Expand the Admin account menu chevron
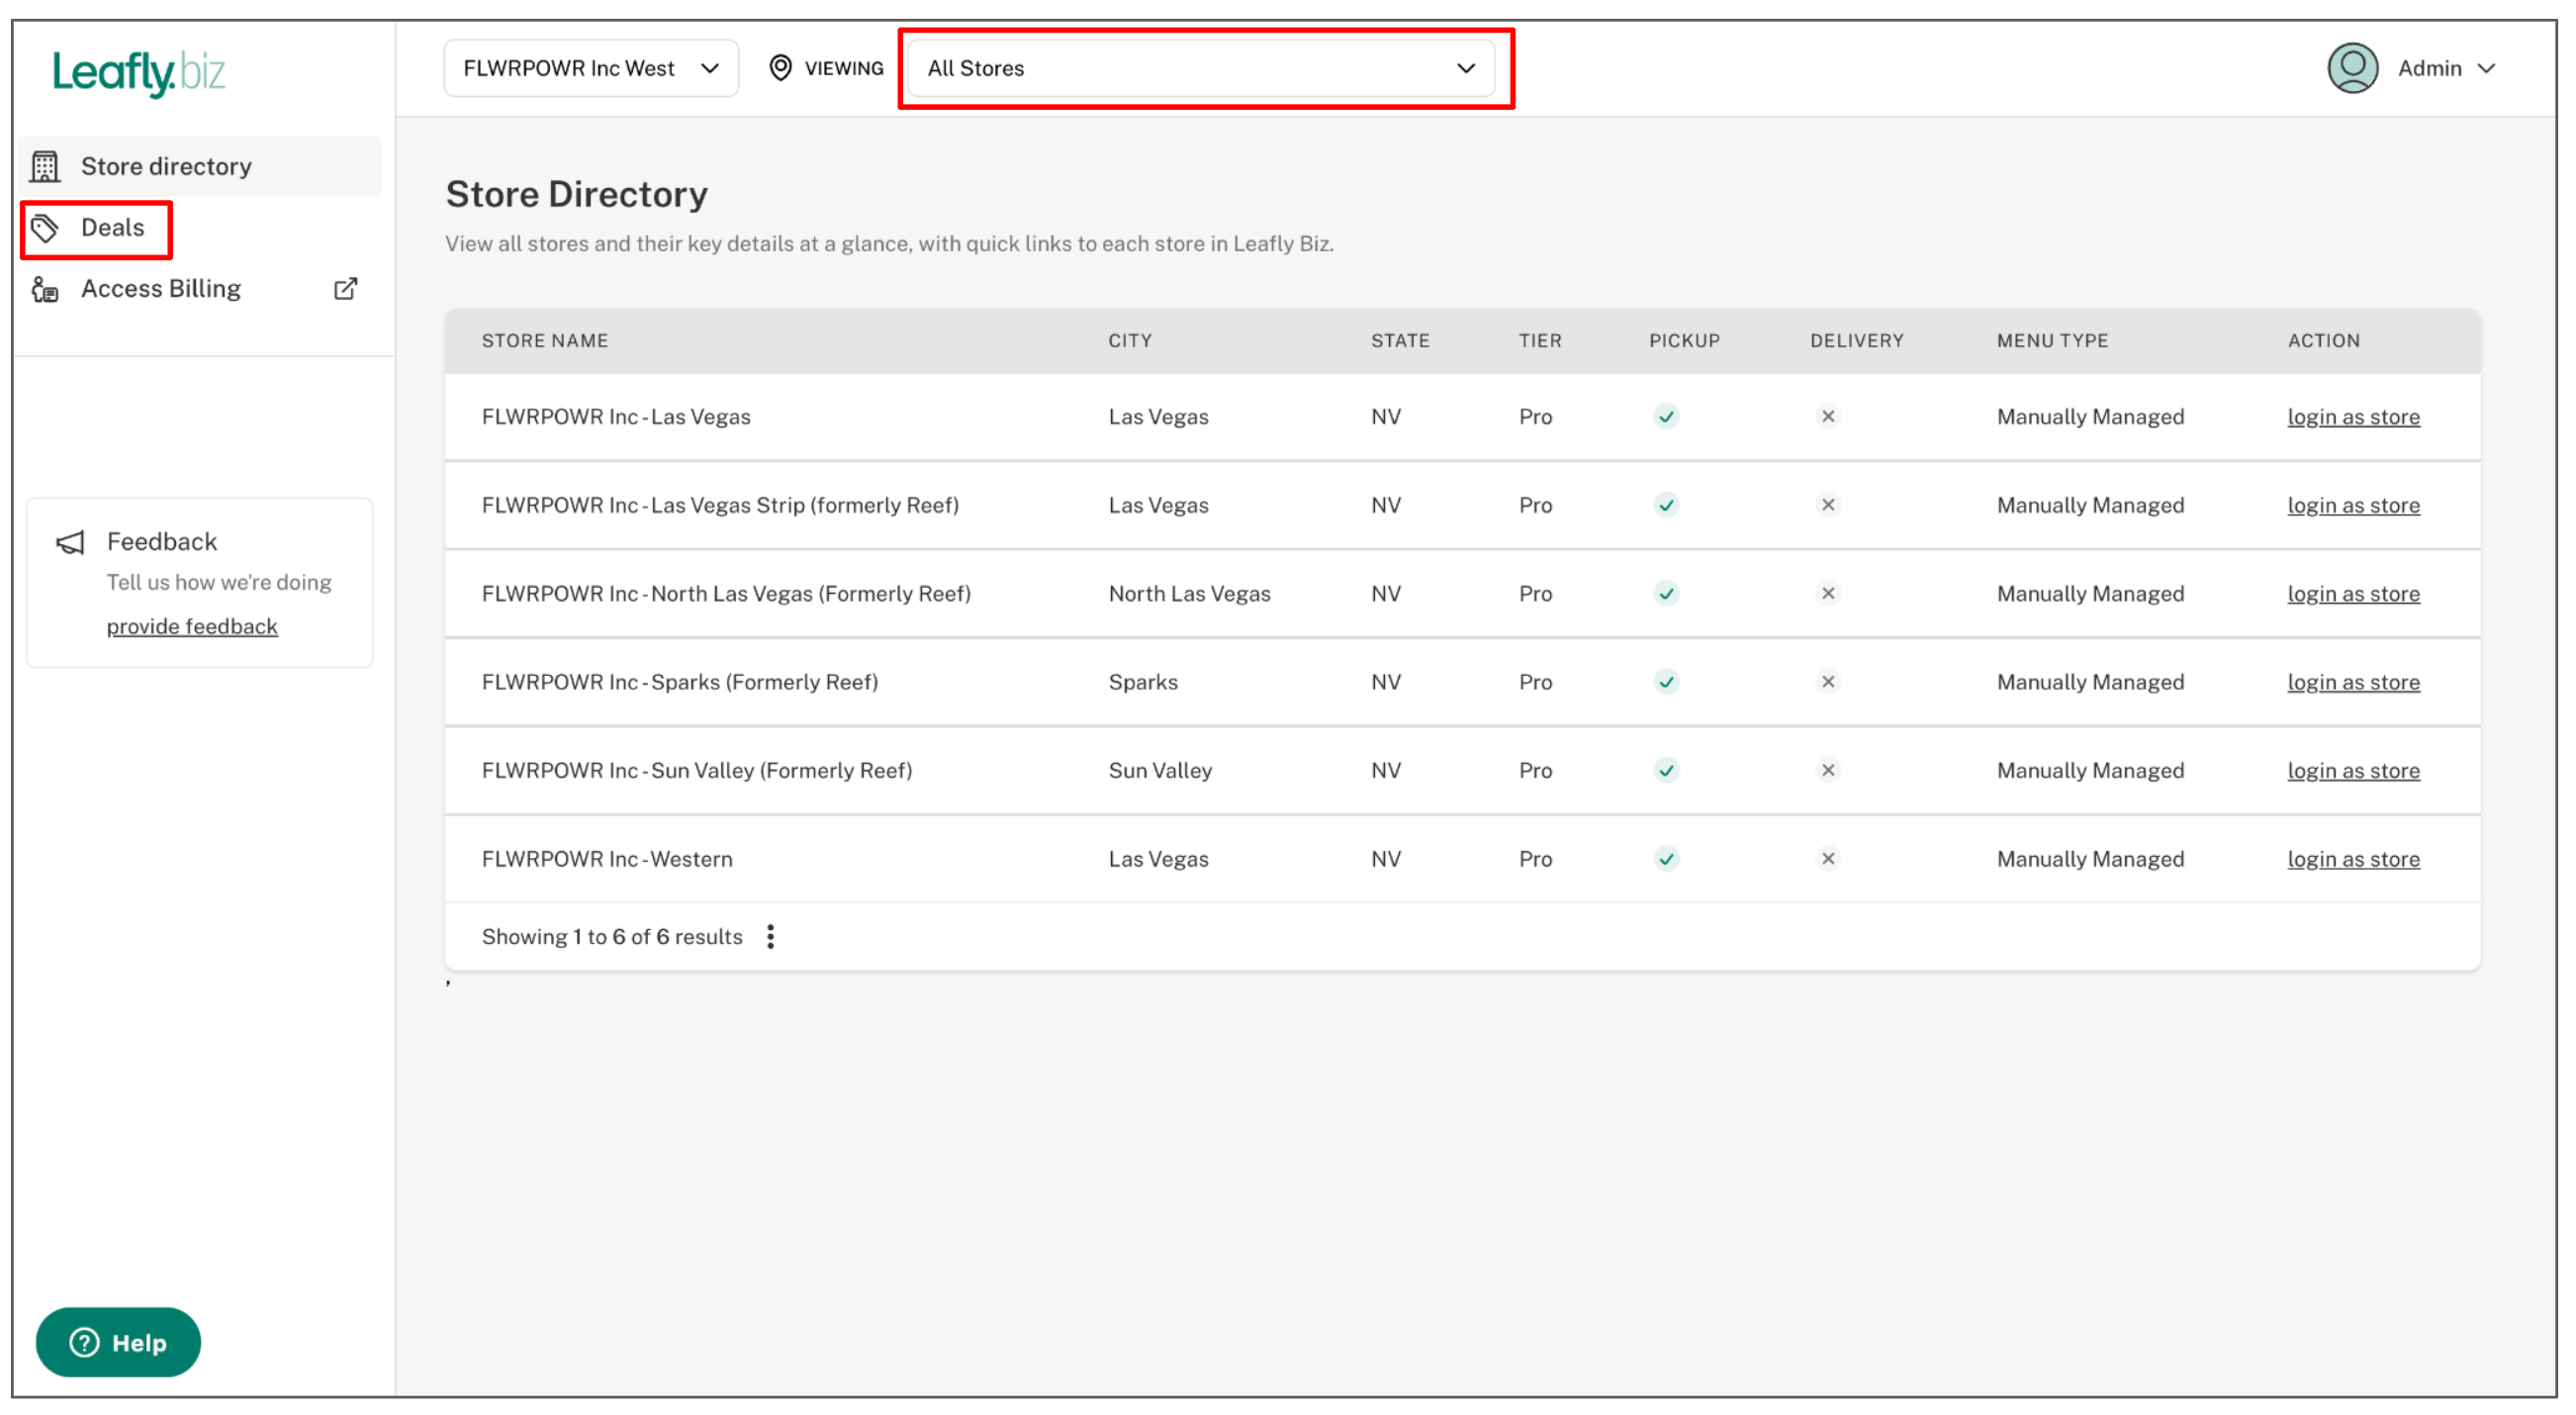Screen dimensions: 2576x1415 [2486, 68]
